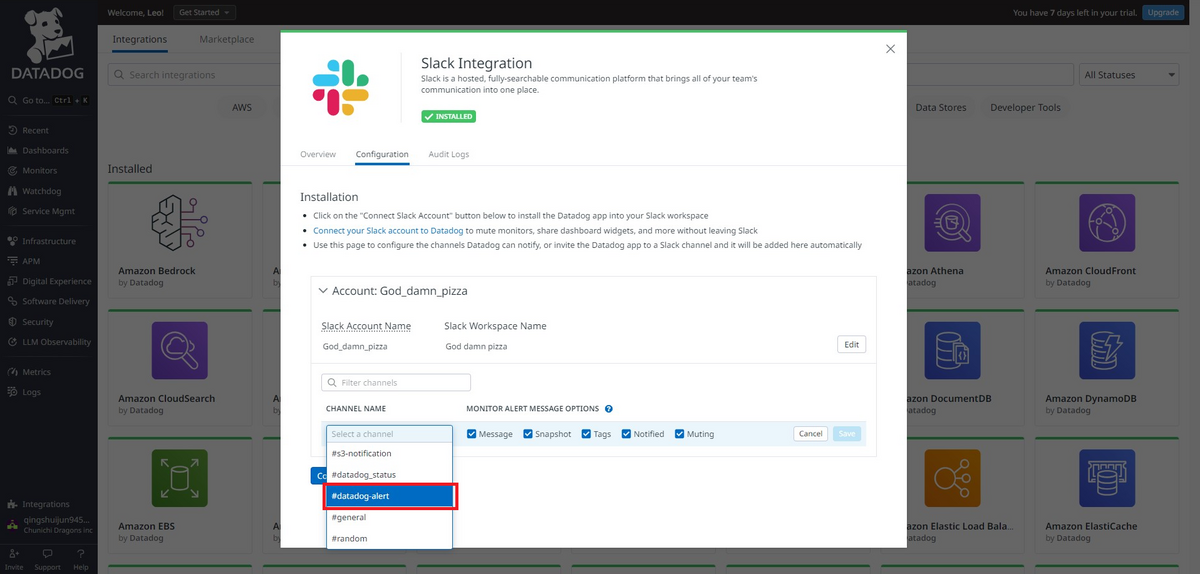
Task: Click the Cancel button in channel row
Action: coord(811,434)
